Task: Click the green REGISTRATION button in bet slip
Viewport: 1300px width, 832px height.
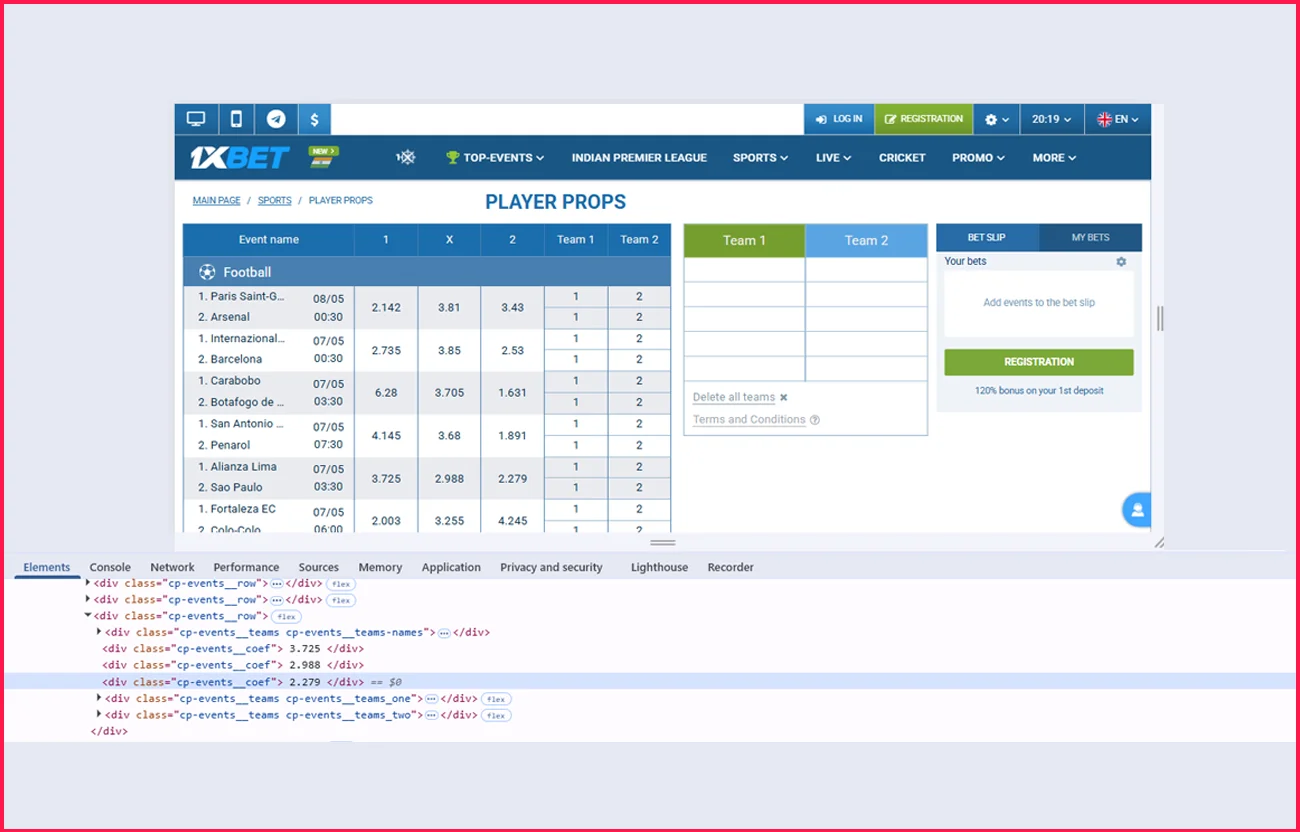Action: pos(1038,362)
